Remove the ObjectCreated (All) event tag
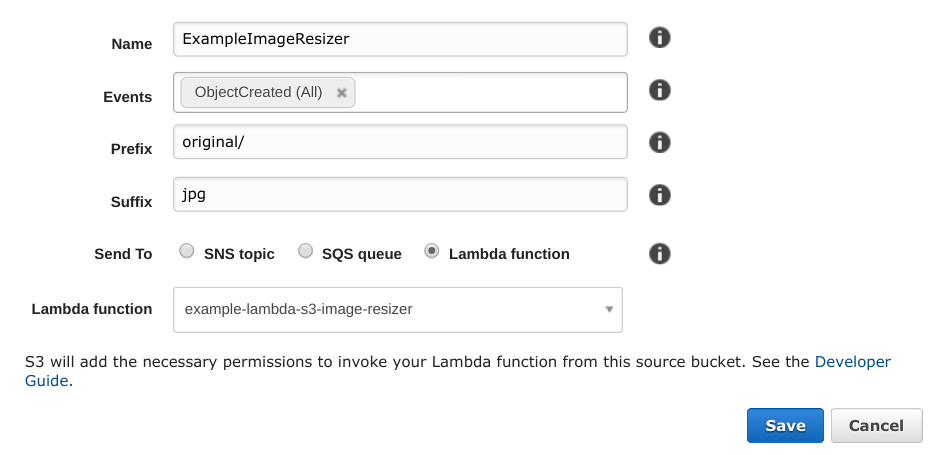This screenshot has height=455, width=938. click(x=341, y=93)
